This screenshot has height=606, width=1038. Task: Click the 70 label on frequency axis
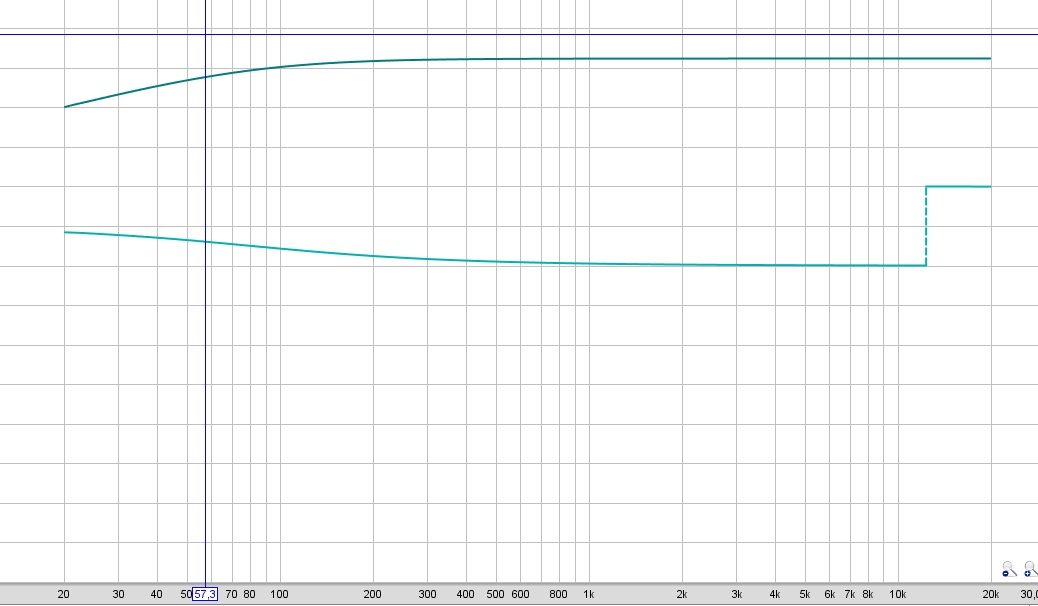[x=231, y=594]
